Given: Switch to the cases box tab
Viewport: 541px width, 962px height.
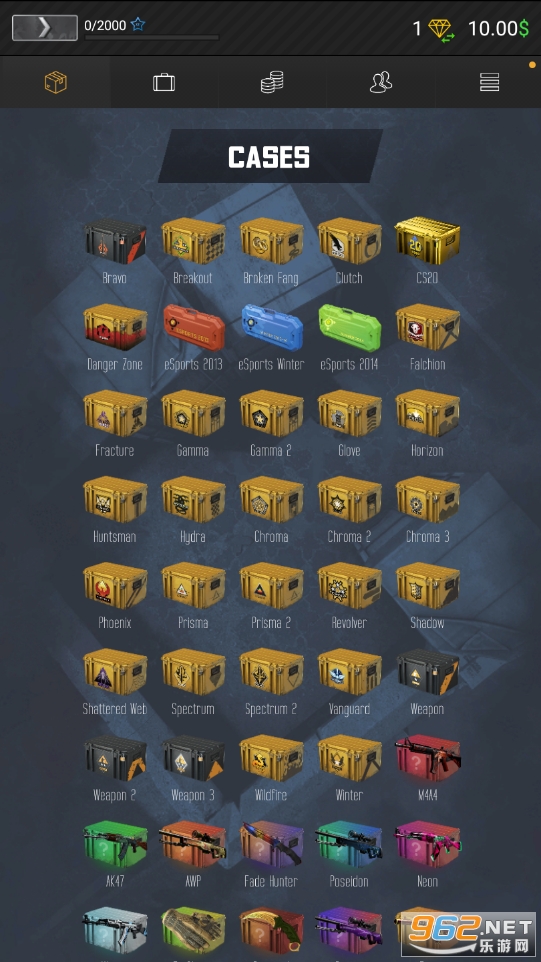Looking at the screenshot, I should click(55, 82).
